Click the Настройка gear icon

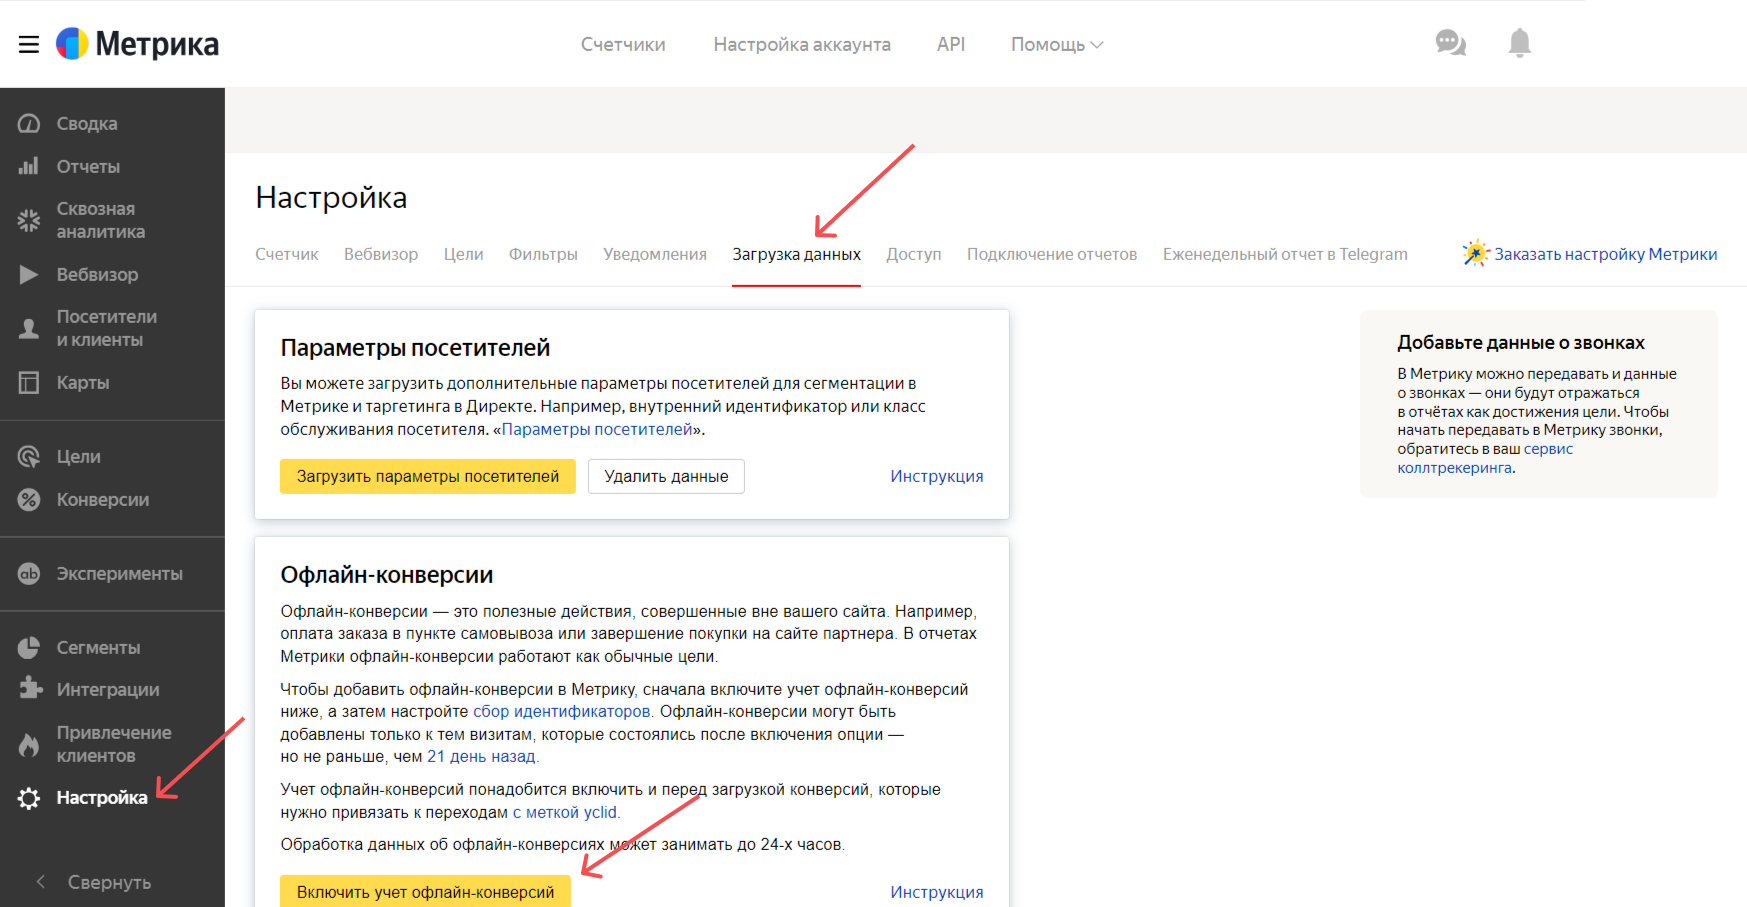coord(29,798)
